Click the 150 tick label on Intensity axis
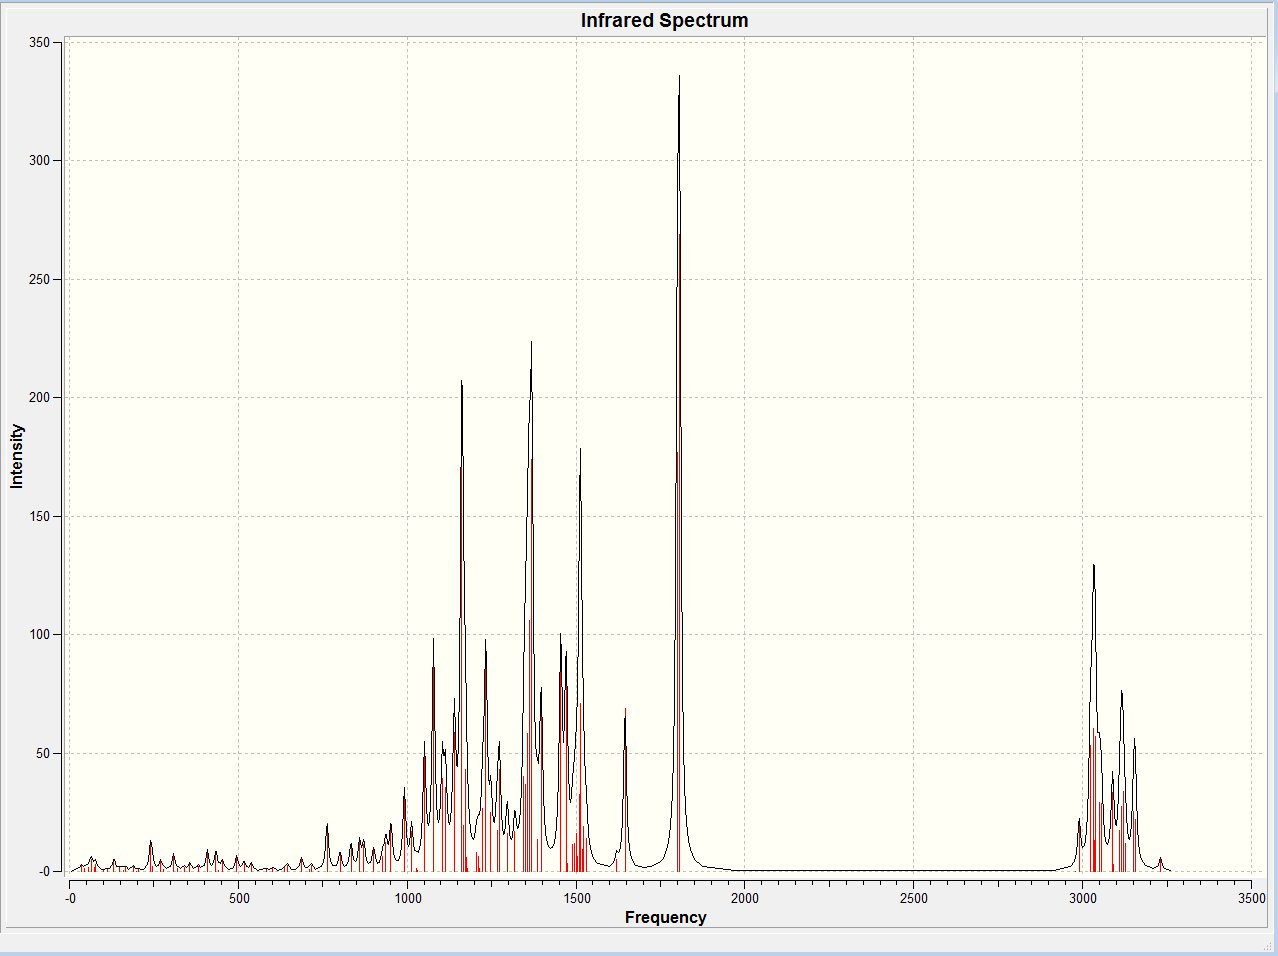1278x956 pixels. [x=40, y=516]
